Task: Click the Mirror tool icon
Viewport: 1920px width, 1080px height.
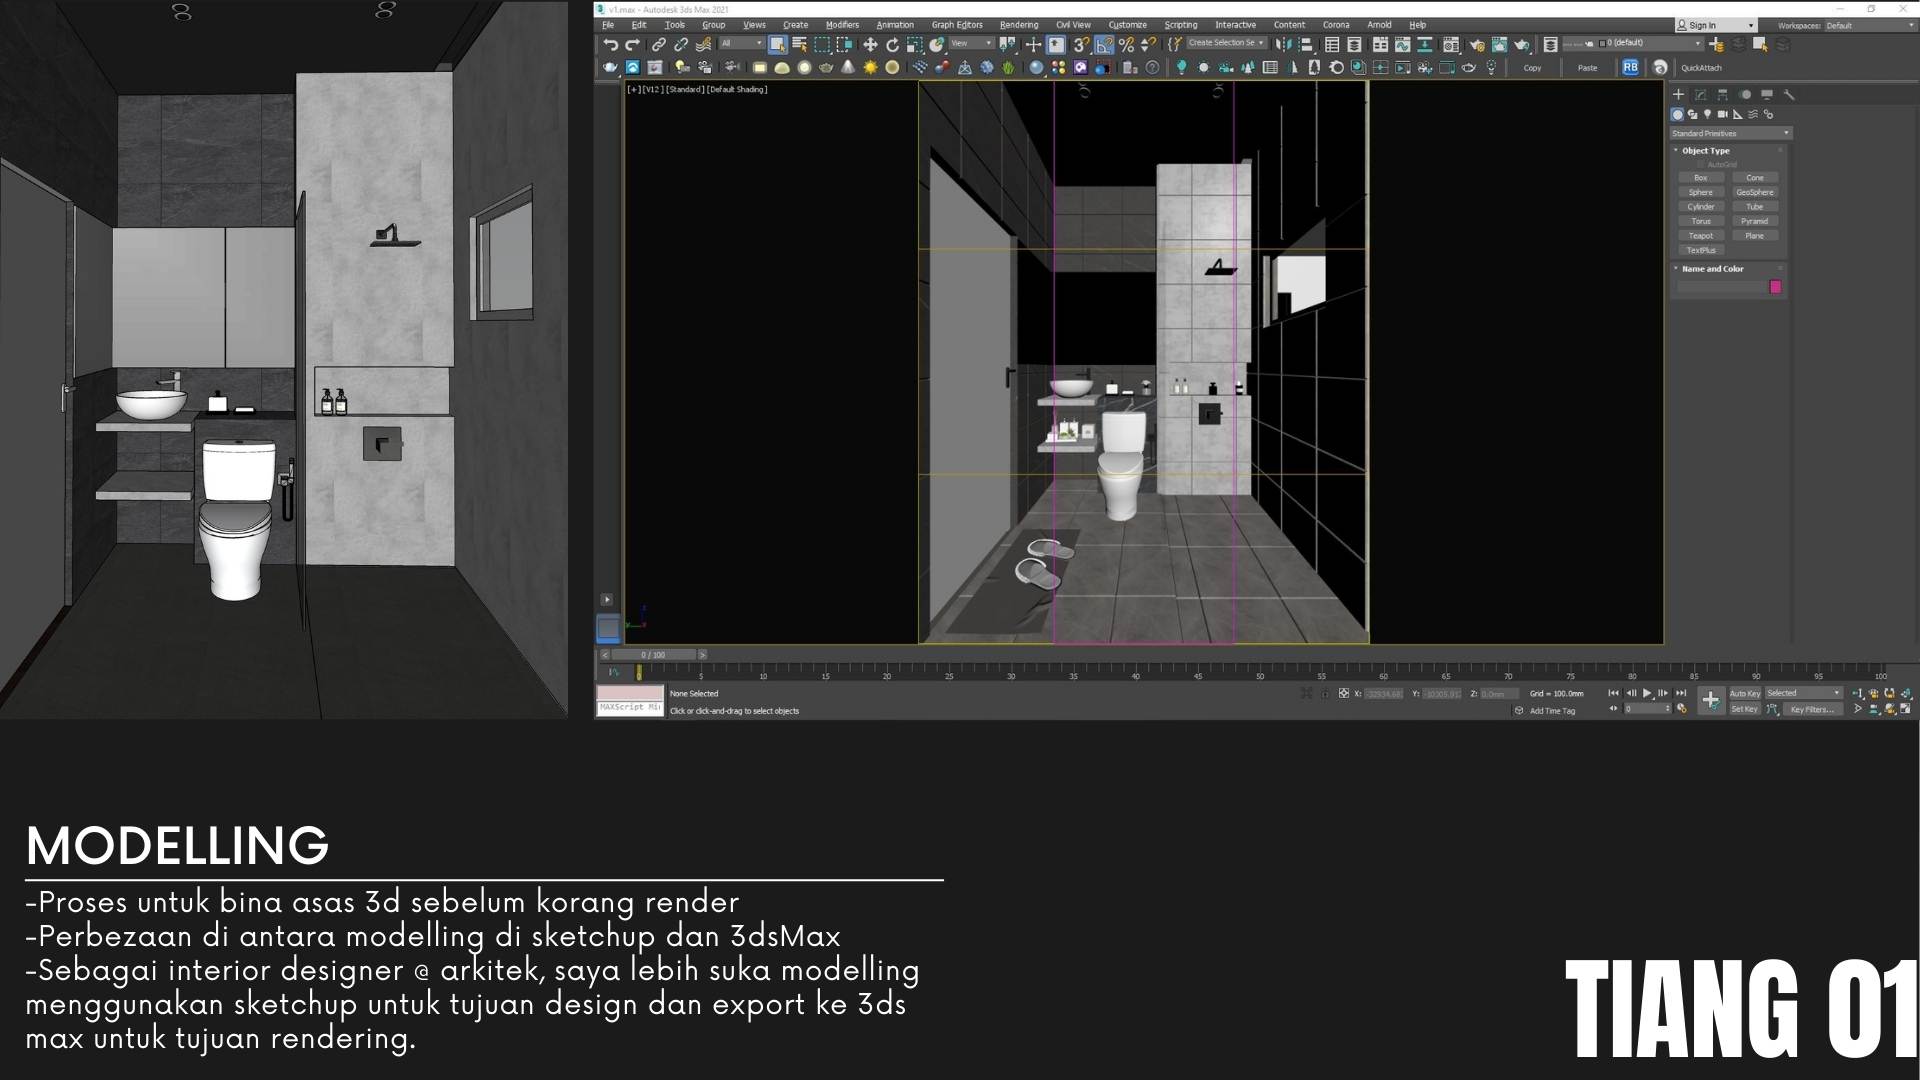Action: coord(1283,45)
